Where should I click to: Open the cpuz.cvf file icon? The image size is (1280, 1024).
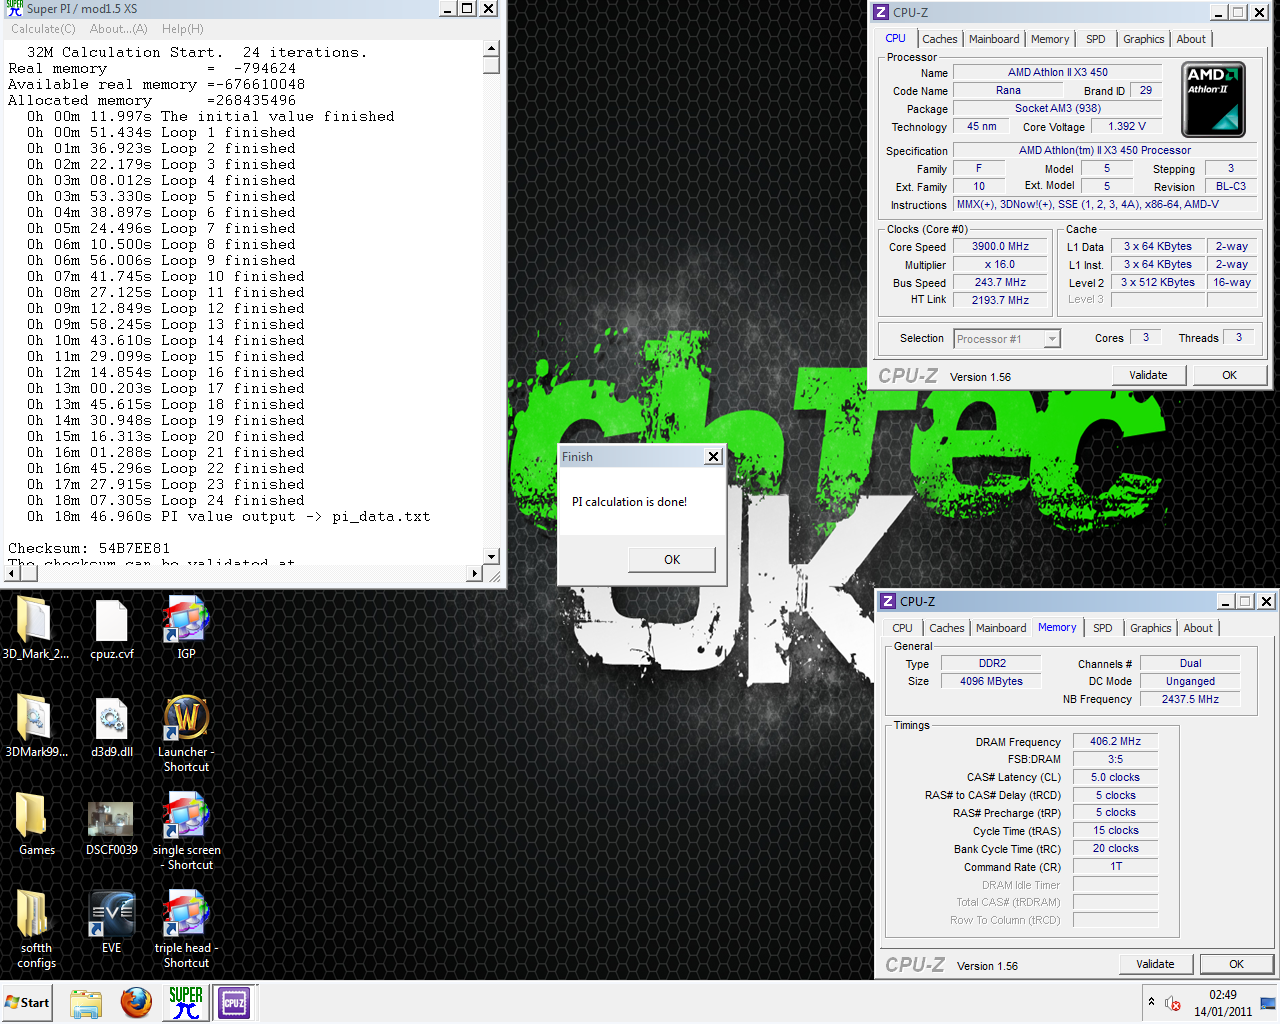[x=111, y=628]
